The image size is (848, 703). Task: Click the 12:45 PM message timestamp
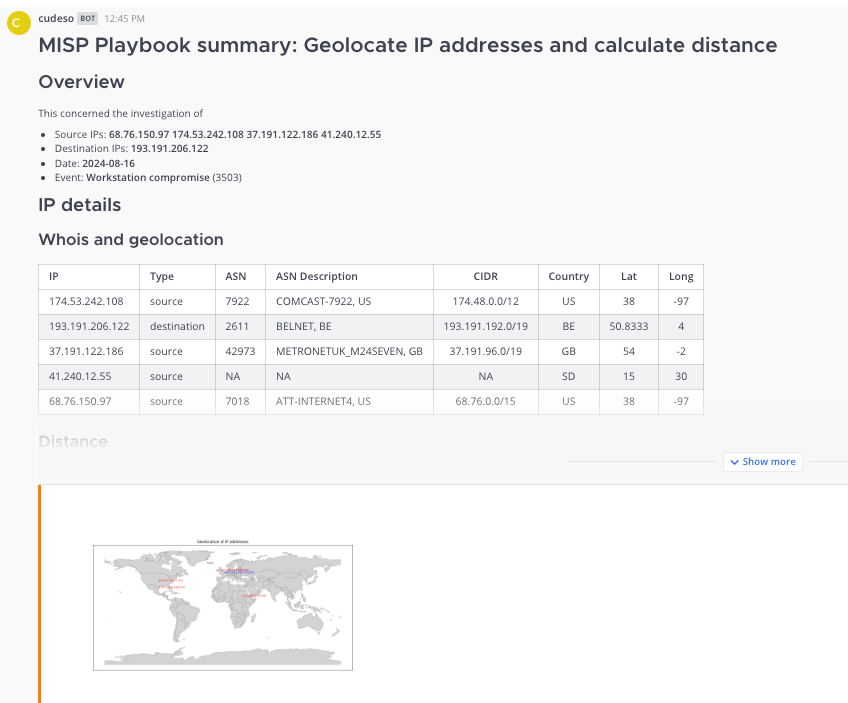pos(124,18)
